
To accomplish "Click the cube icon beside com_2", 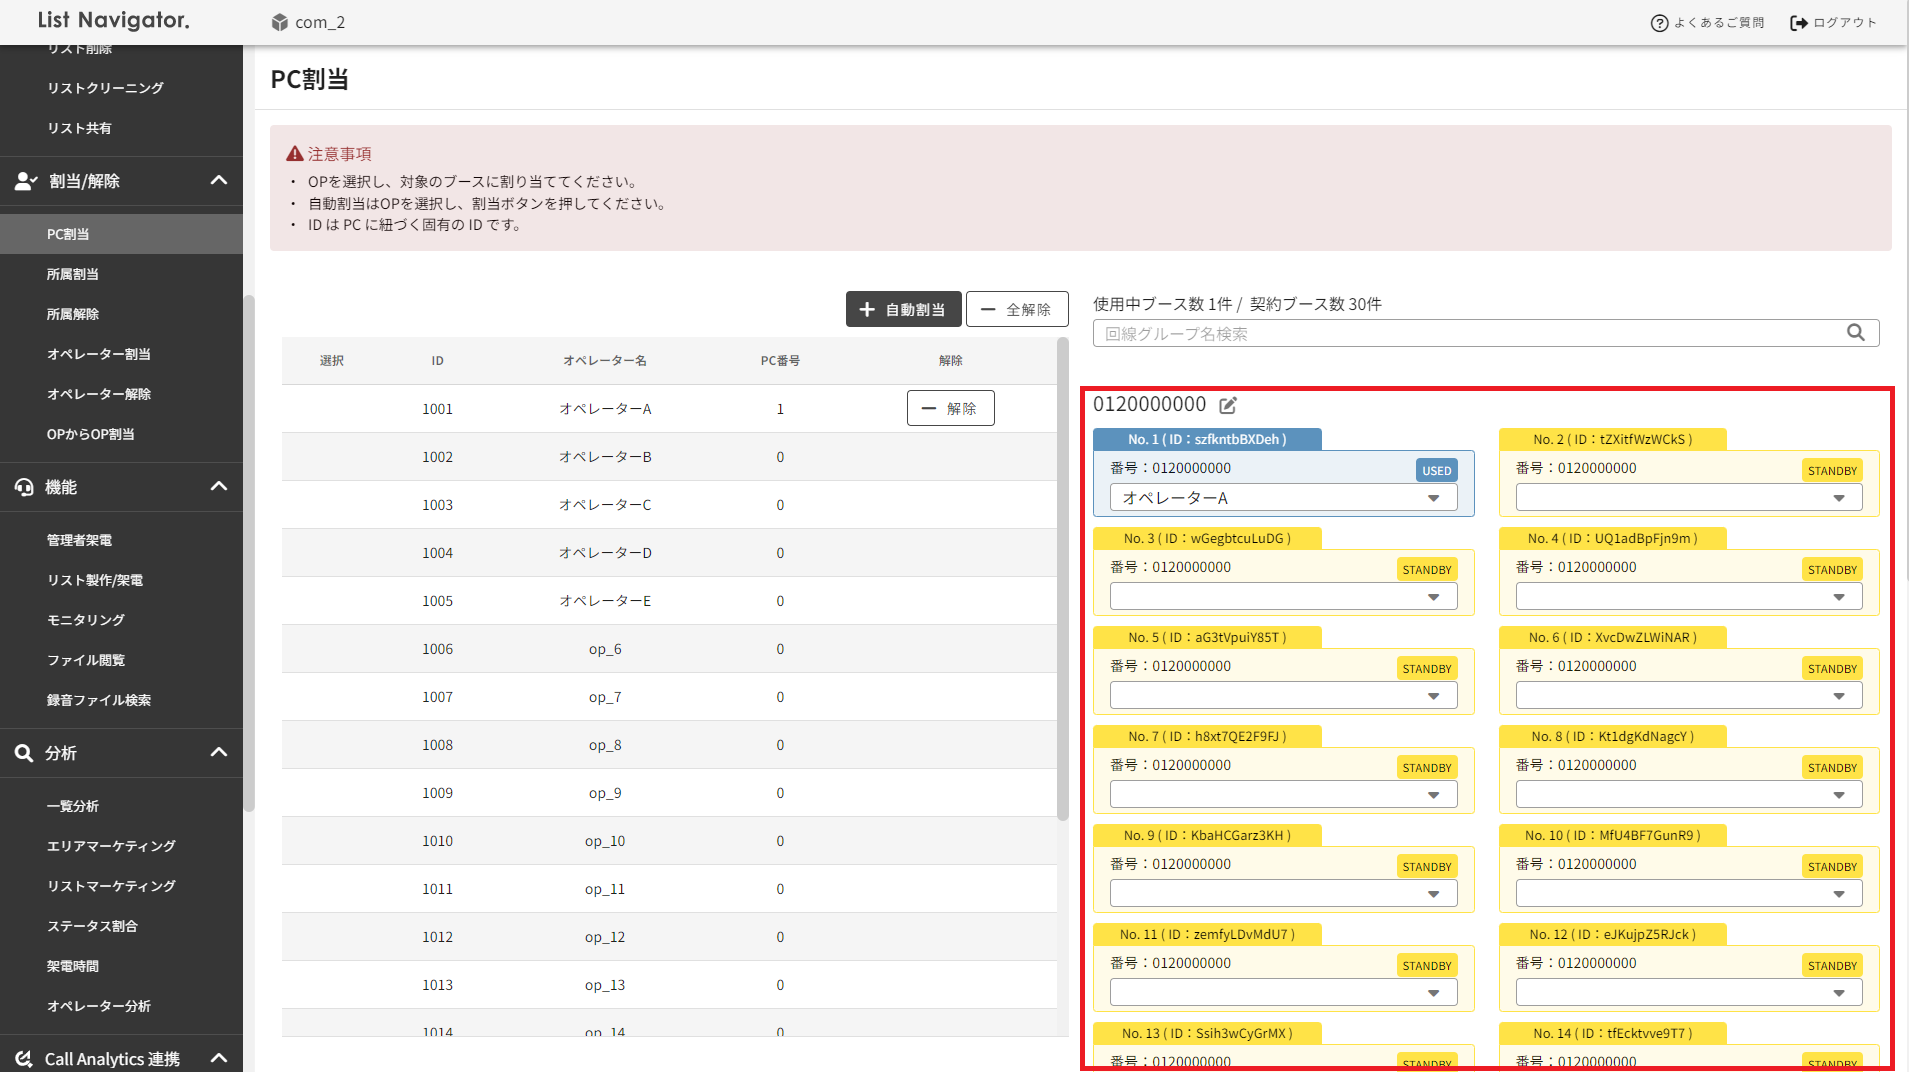I will click(x=280, y=22).
